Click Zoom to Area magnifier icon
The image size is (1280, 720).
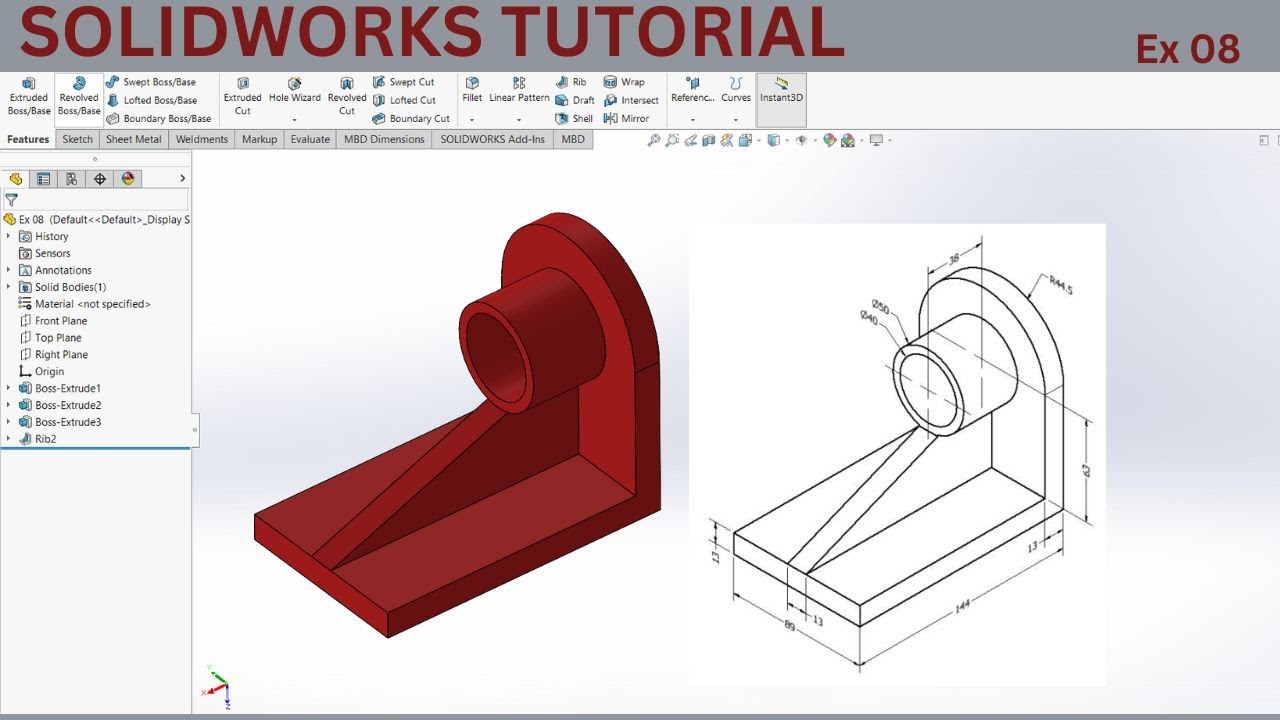coord(672,140)
